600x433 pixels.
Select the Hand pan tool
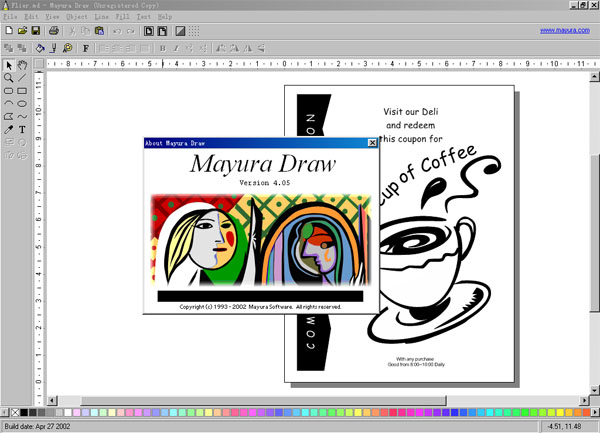tap(23, 65)
